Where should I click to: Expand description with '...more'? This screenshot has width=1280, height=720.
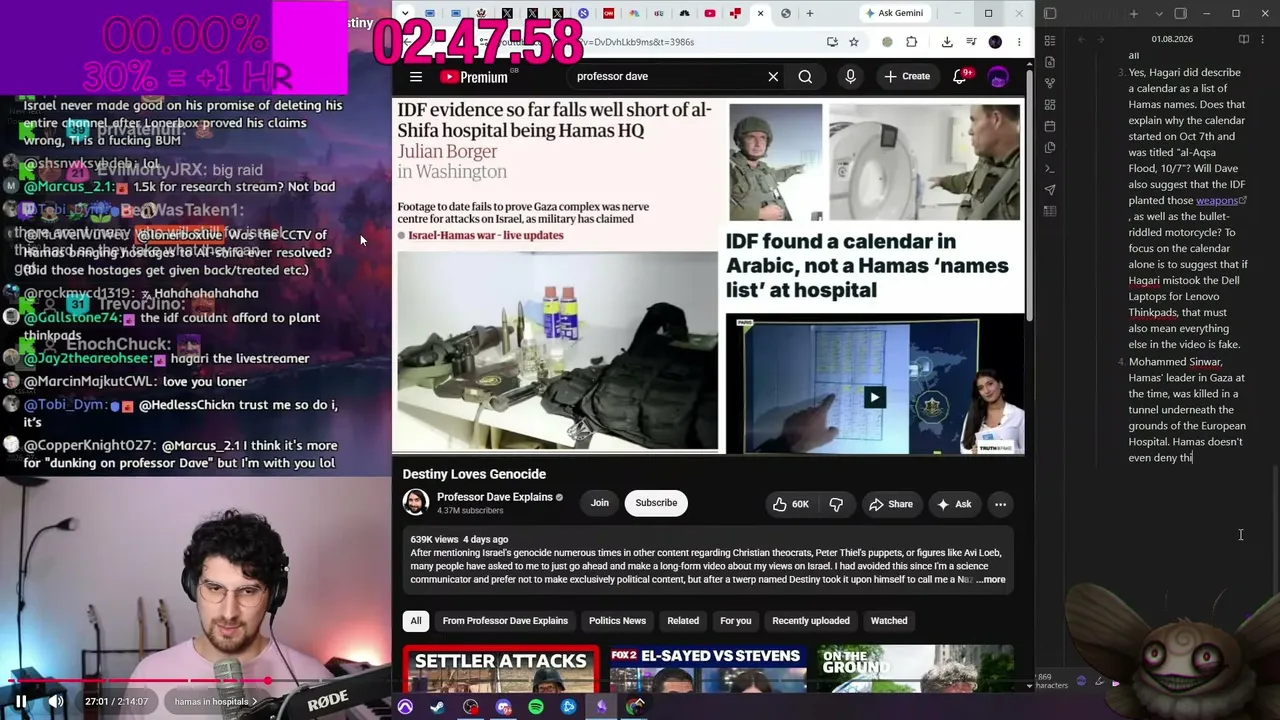pyautogui.click(x=991, y=580)
